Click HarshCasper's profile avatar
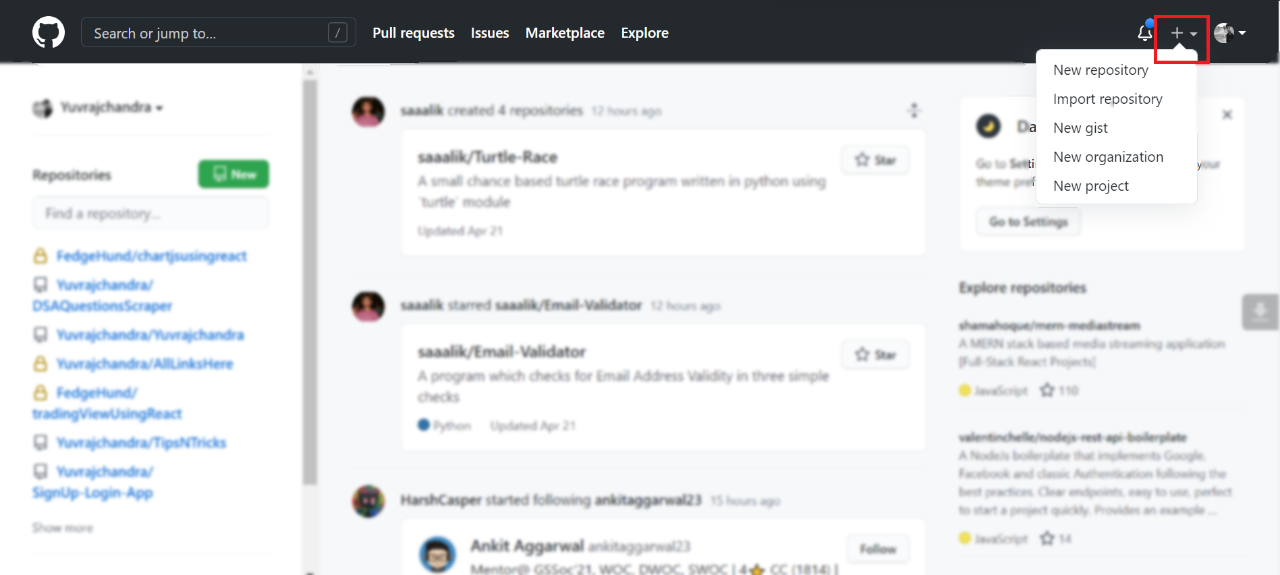 [368, 500]
